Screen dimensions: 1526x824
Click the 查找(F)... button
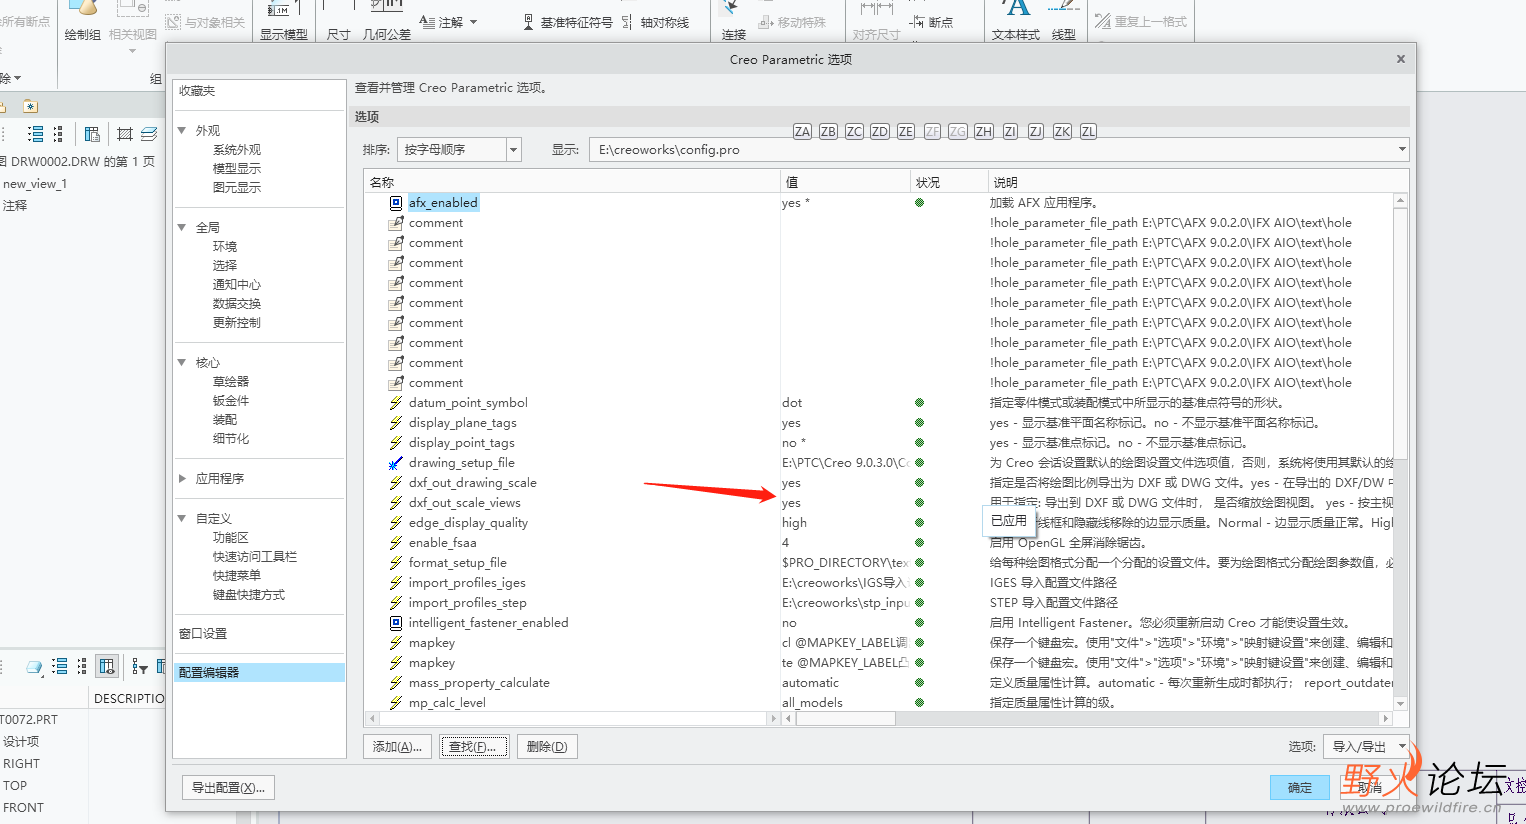click(x=474, y=747)
